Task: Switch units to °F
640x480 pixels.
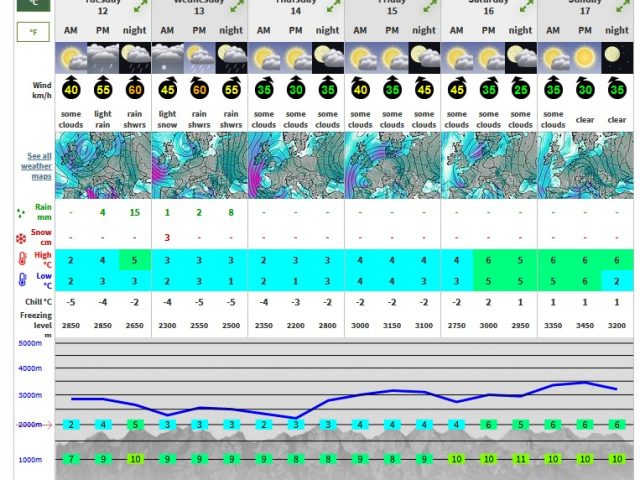Action: pyautogui.click(x=33, y=32)
